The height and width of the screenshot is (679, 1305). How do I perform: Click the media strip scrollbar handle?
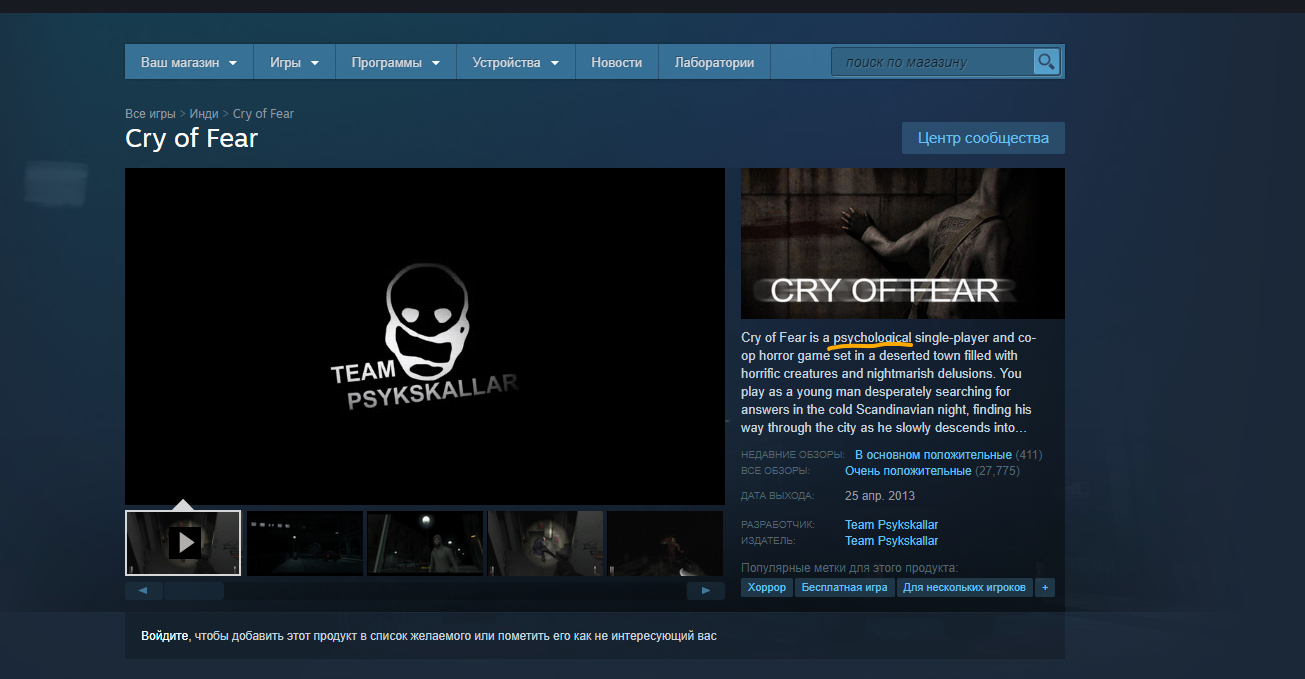click(x=194, y=591)
